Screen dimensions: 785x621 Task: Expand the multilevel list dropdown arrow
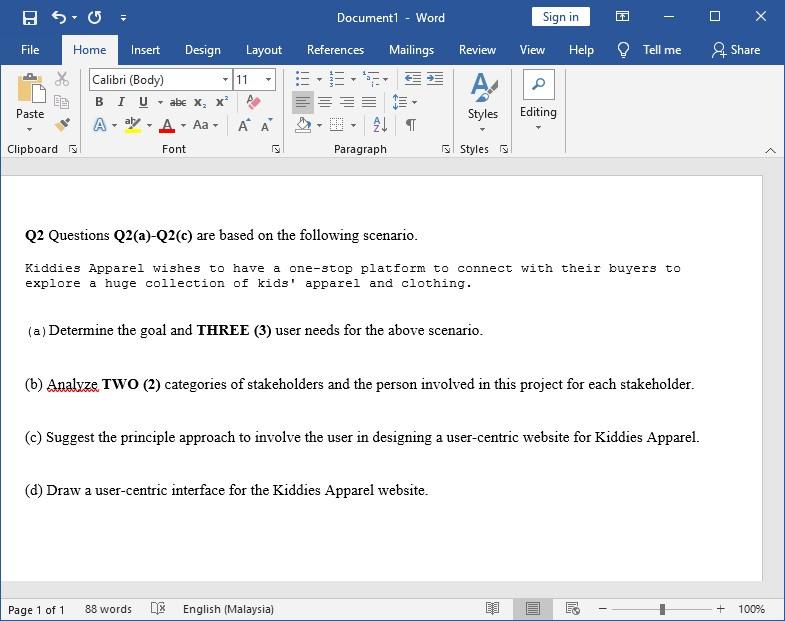tap(385, 80)
